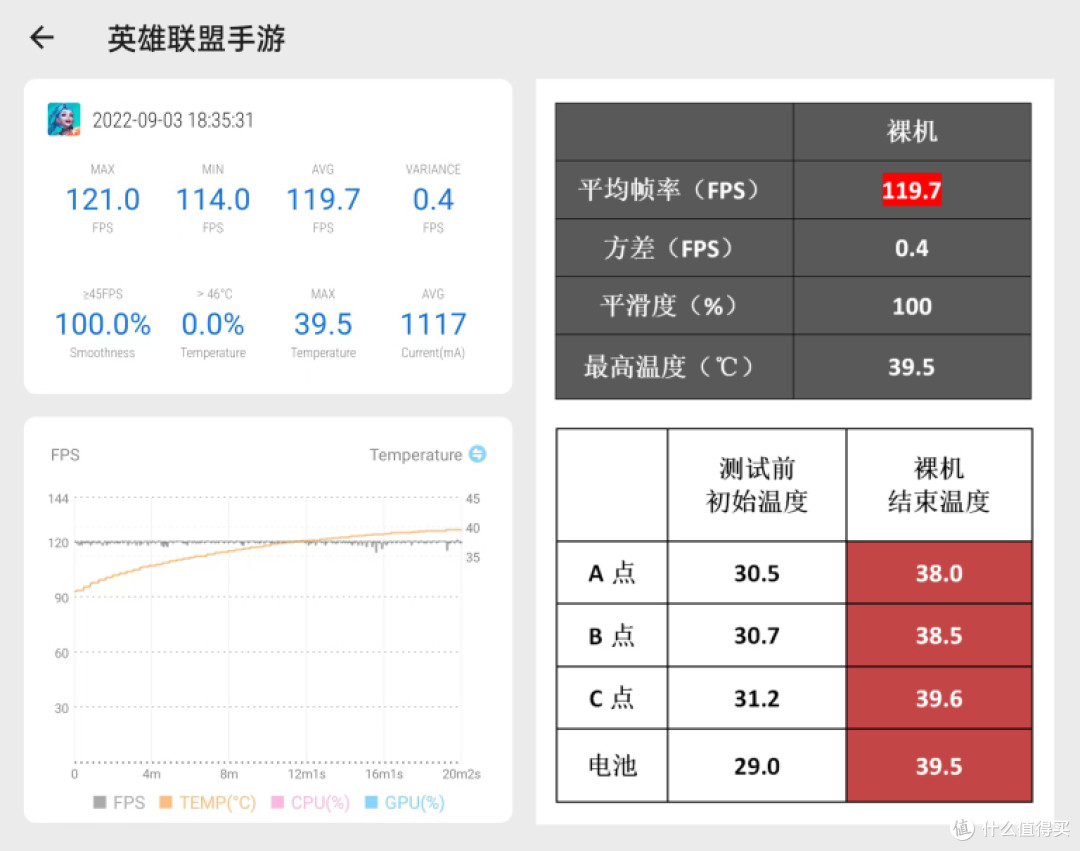
Task: Select the Temperature axis label on chart
Action: [x=415, y=454]
